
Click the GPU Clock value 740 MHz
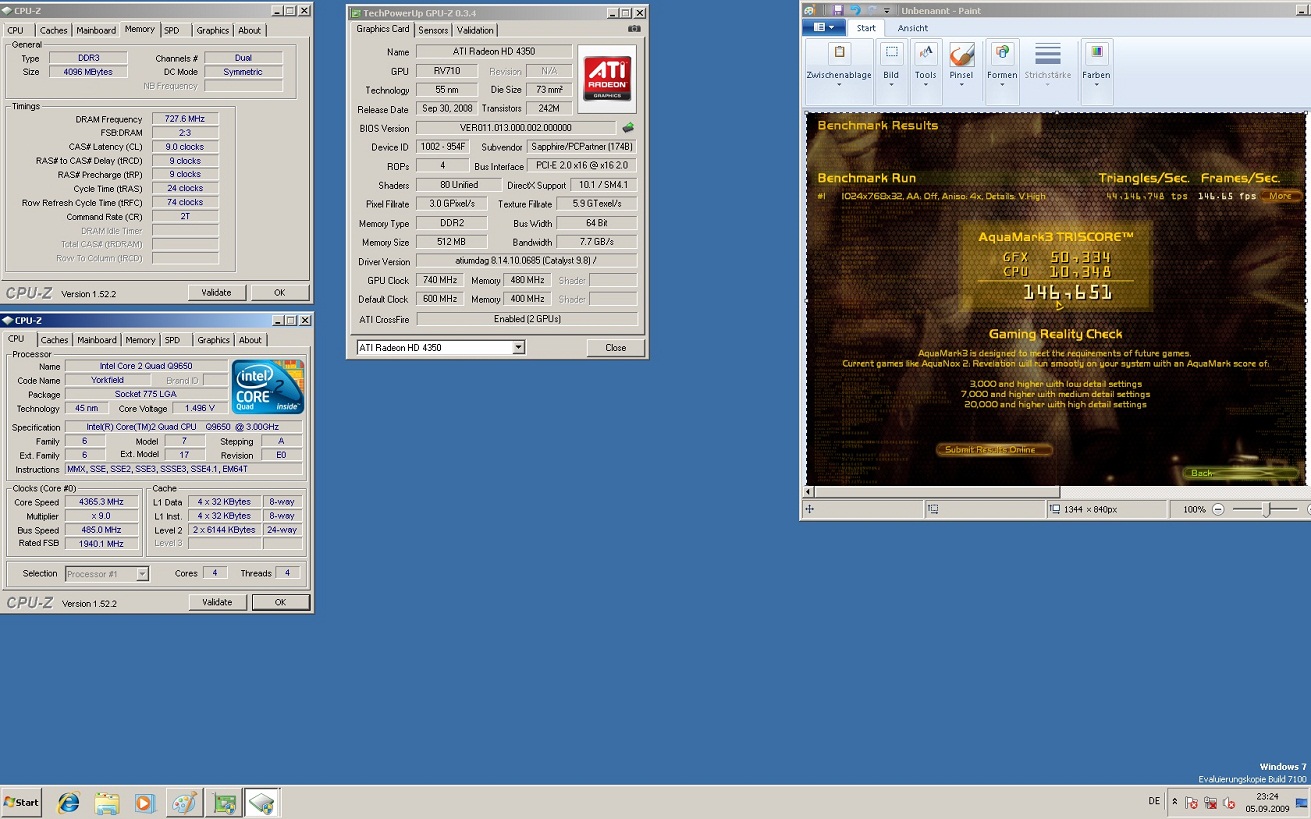point(440,280)
